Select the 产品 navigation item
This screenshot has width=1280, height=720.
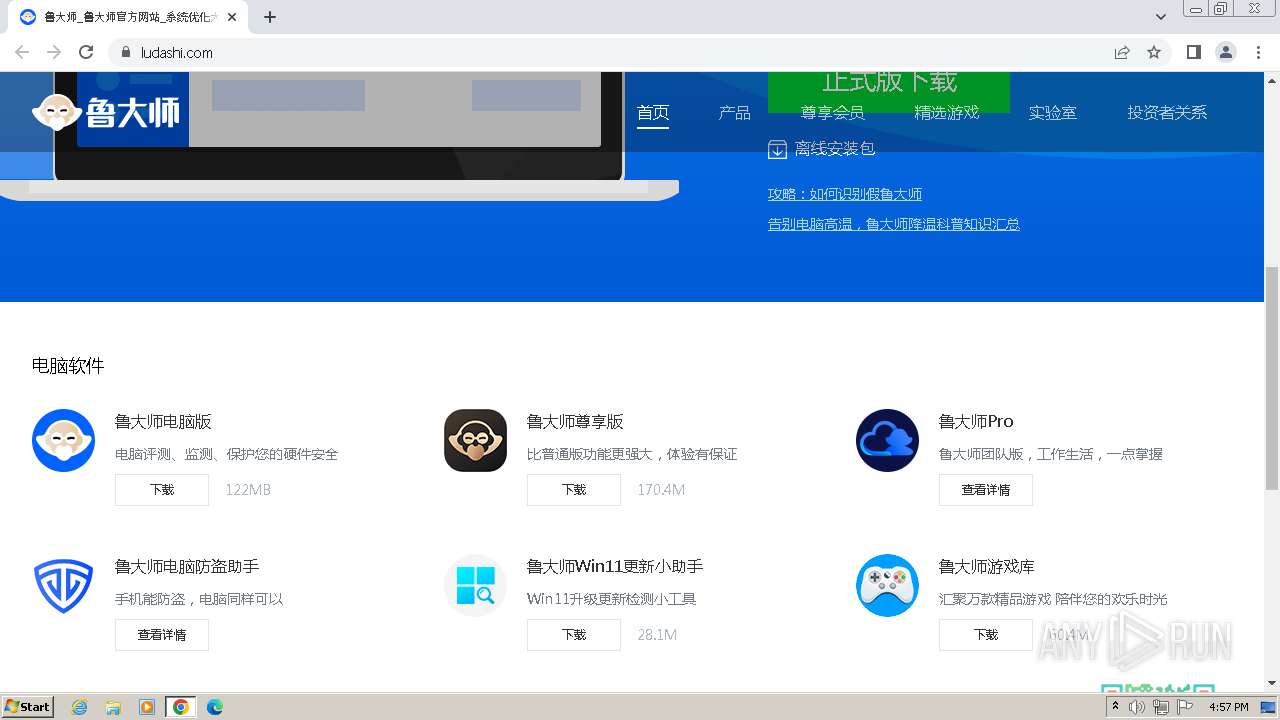click(734, 113)
